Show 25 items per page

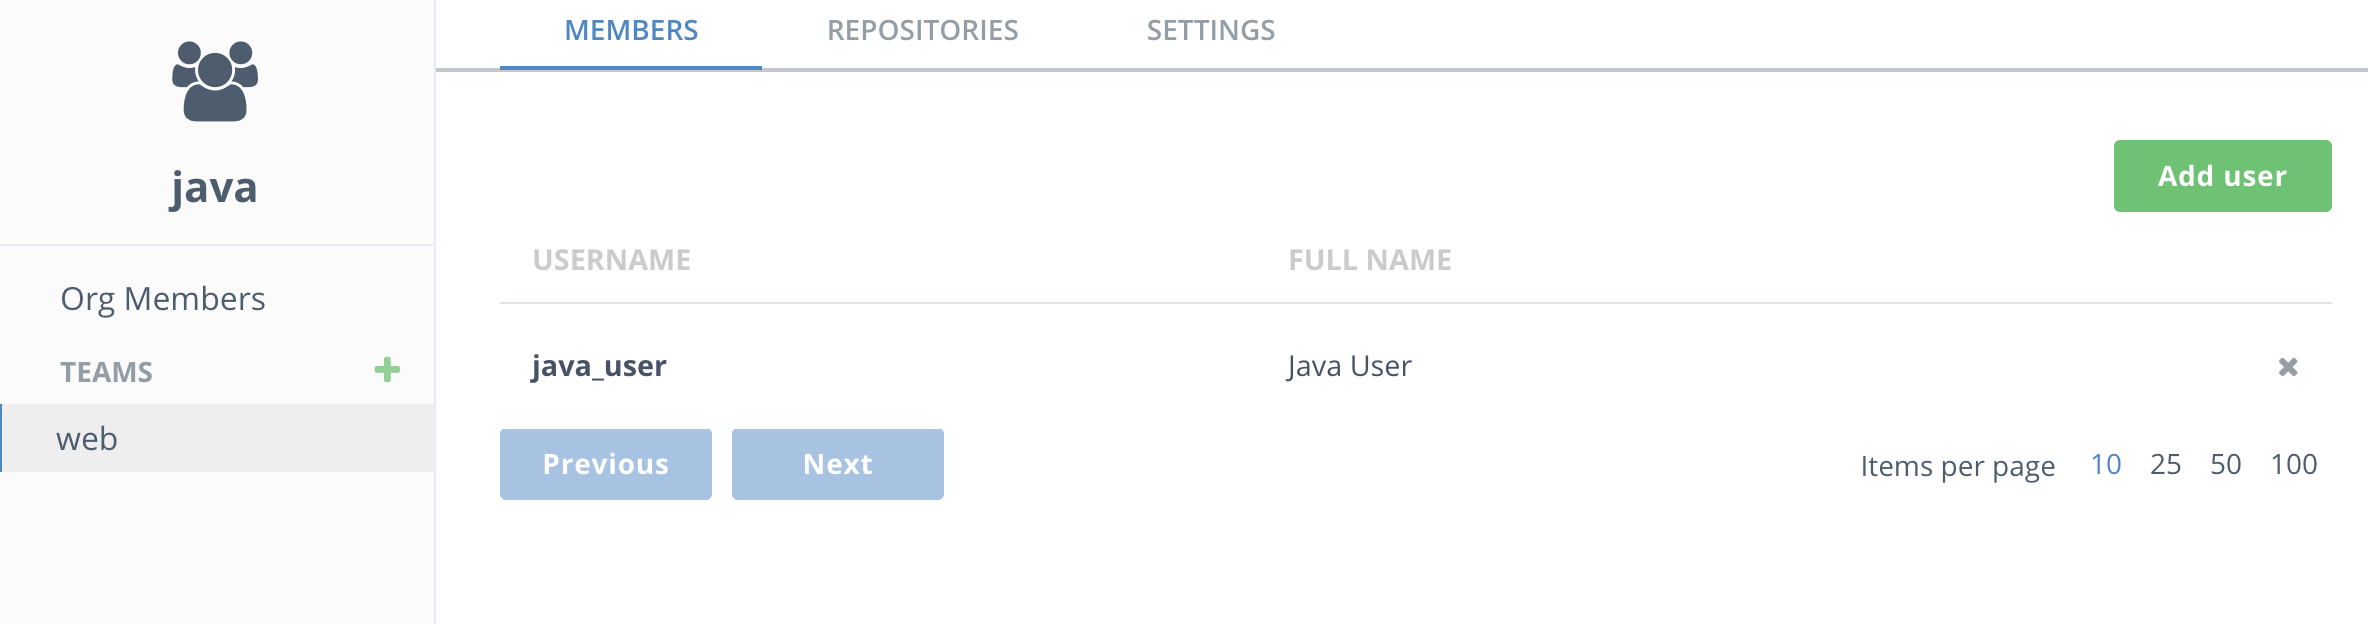(2166, 464)
